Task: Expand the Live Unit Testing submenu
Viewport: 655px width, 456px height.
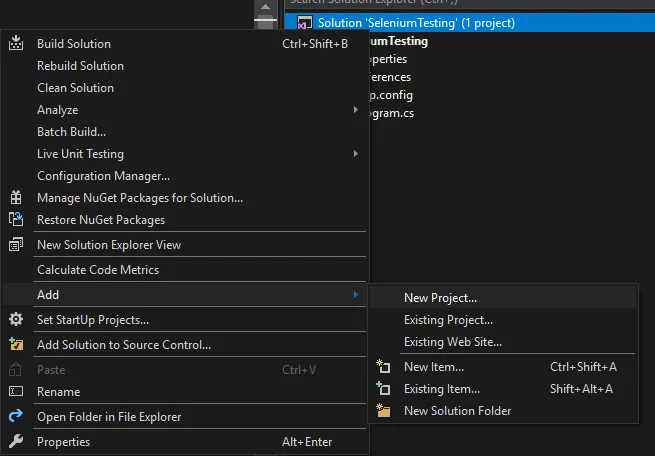Action: (x=355, y=154)
